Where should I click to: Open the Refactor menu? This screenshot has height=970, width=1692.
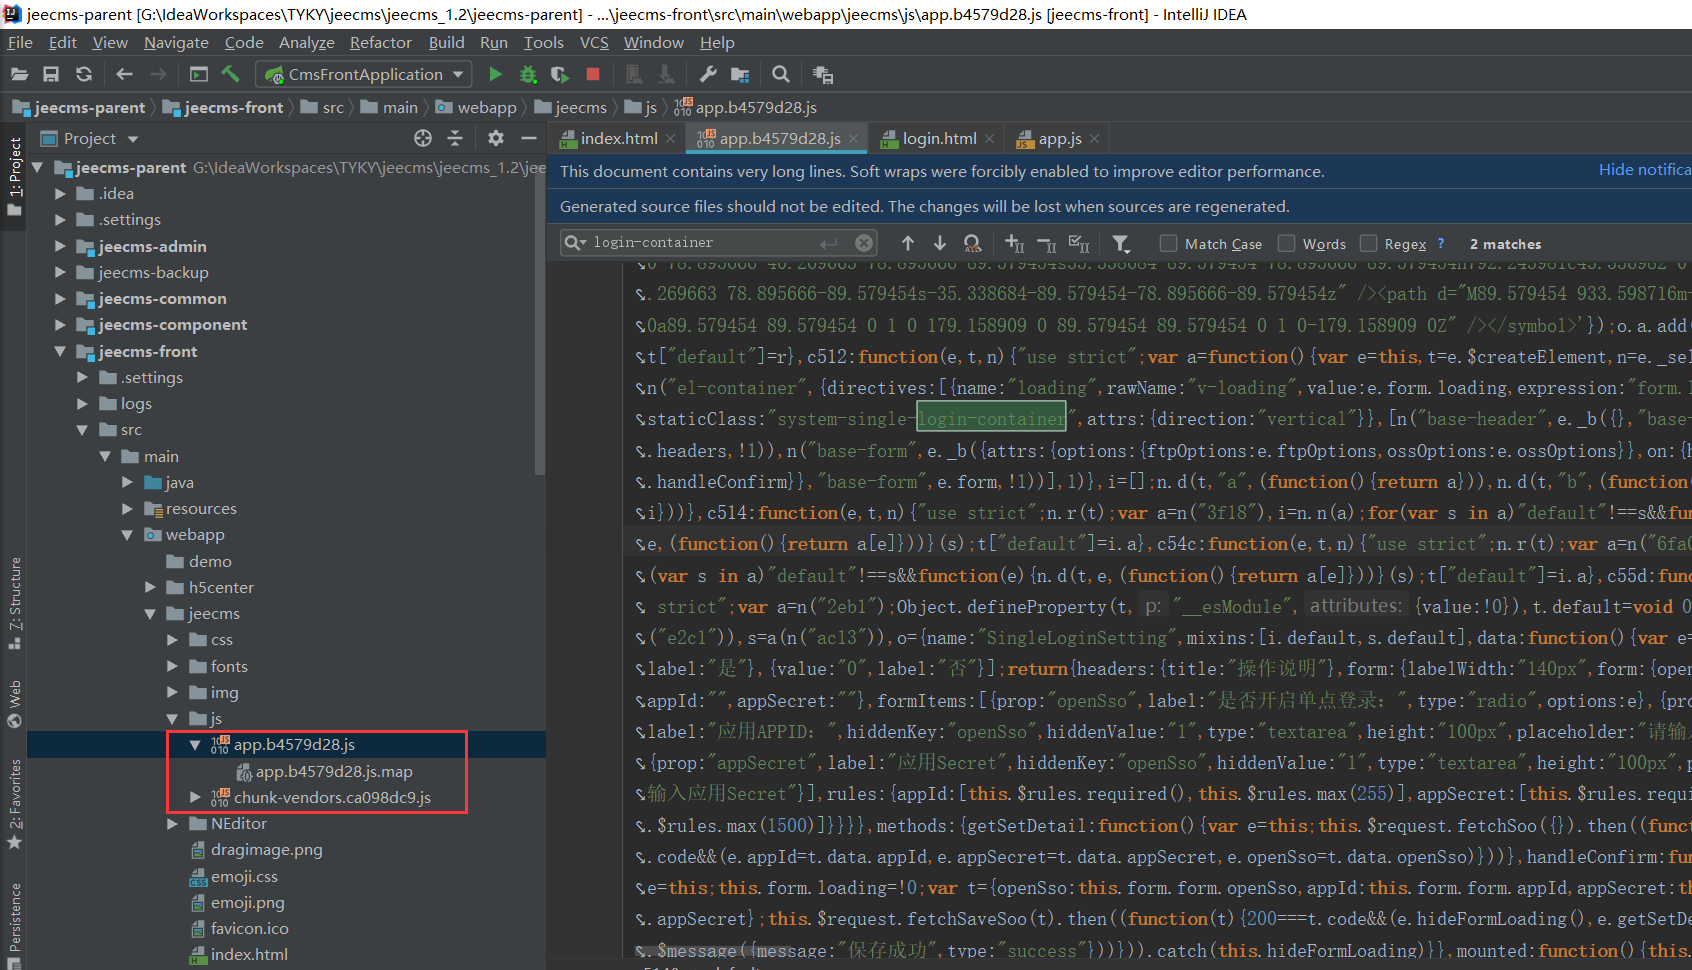(x=380, y=42)
